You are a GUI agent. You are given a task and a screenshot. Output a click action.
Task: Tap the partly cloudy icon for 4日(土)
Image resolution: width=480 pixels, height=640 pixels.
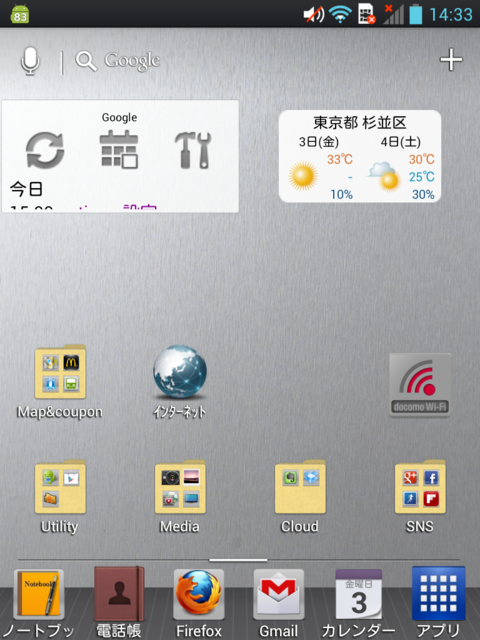pos(384,176)
